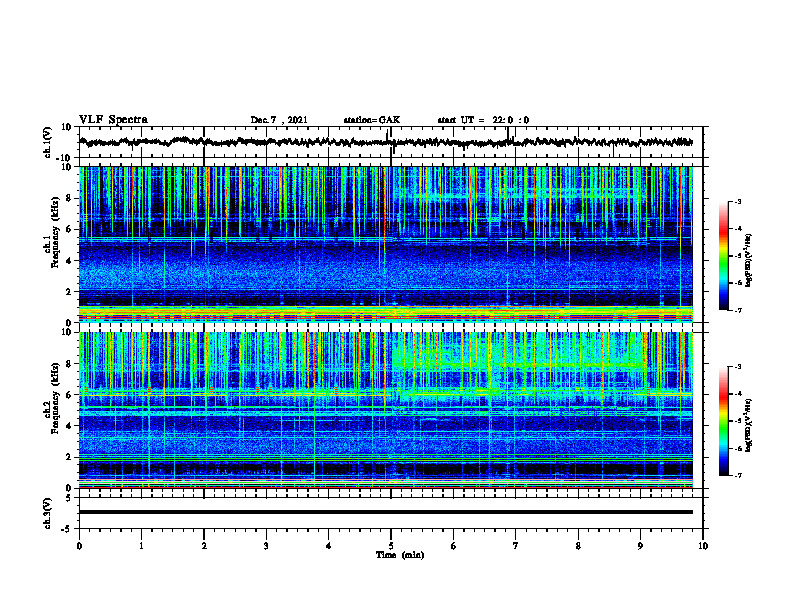The height and width of the screenshot is (612, 792).
Task: Click the ch.3(V) flat trace line
Action: [386, 512]
